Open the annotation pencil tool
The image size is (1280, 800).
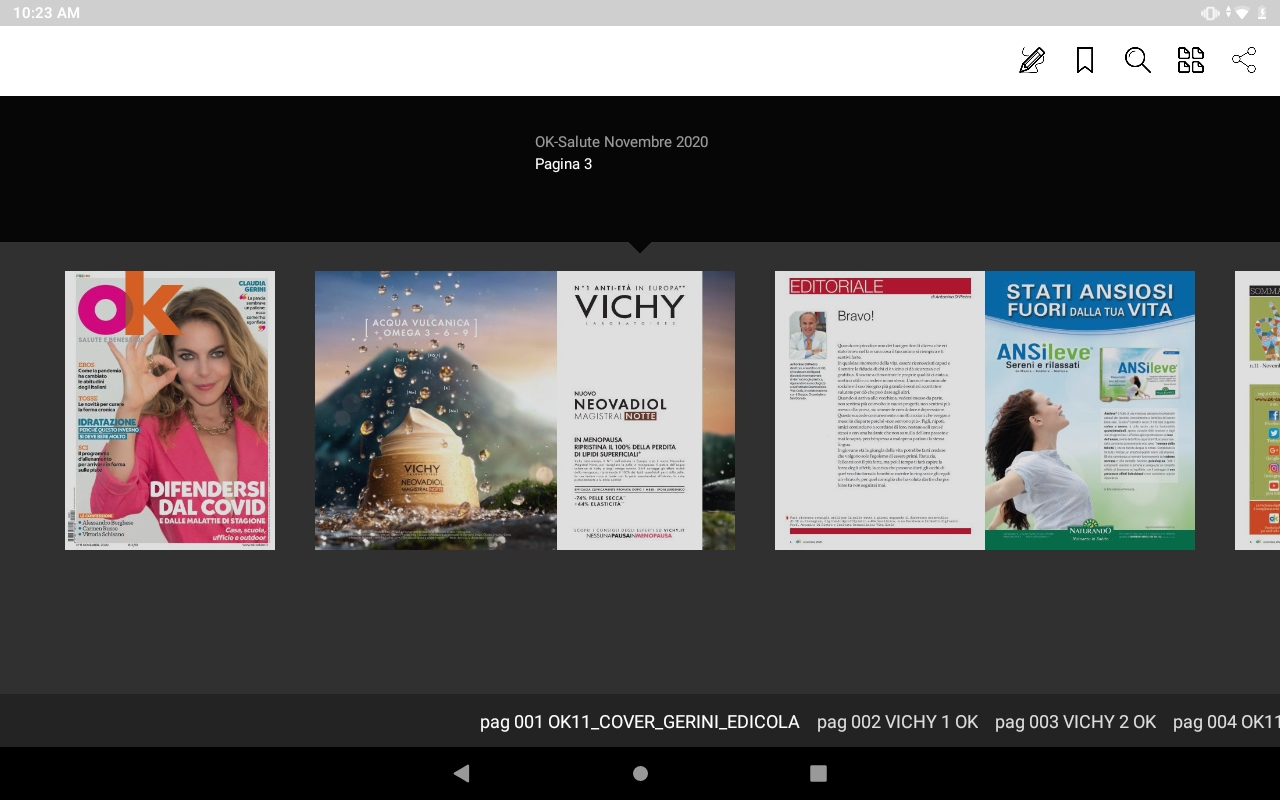(1032, 60)
